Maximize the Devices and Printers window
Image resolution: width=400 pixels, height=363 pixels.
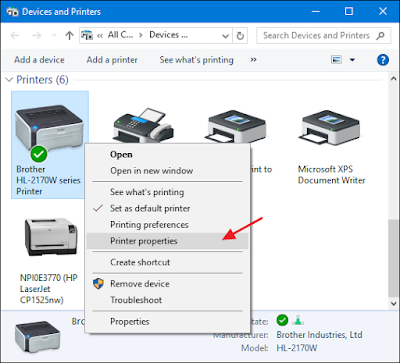pyautogui.click(x=349, y=12)
